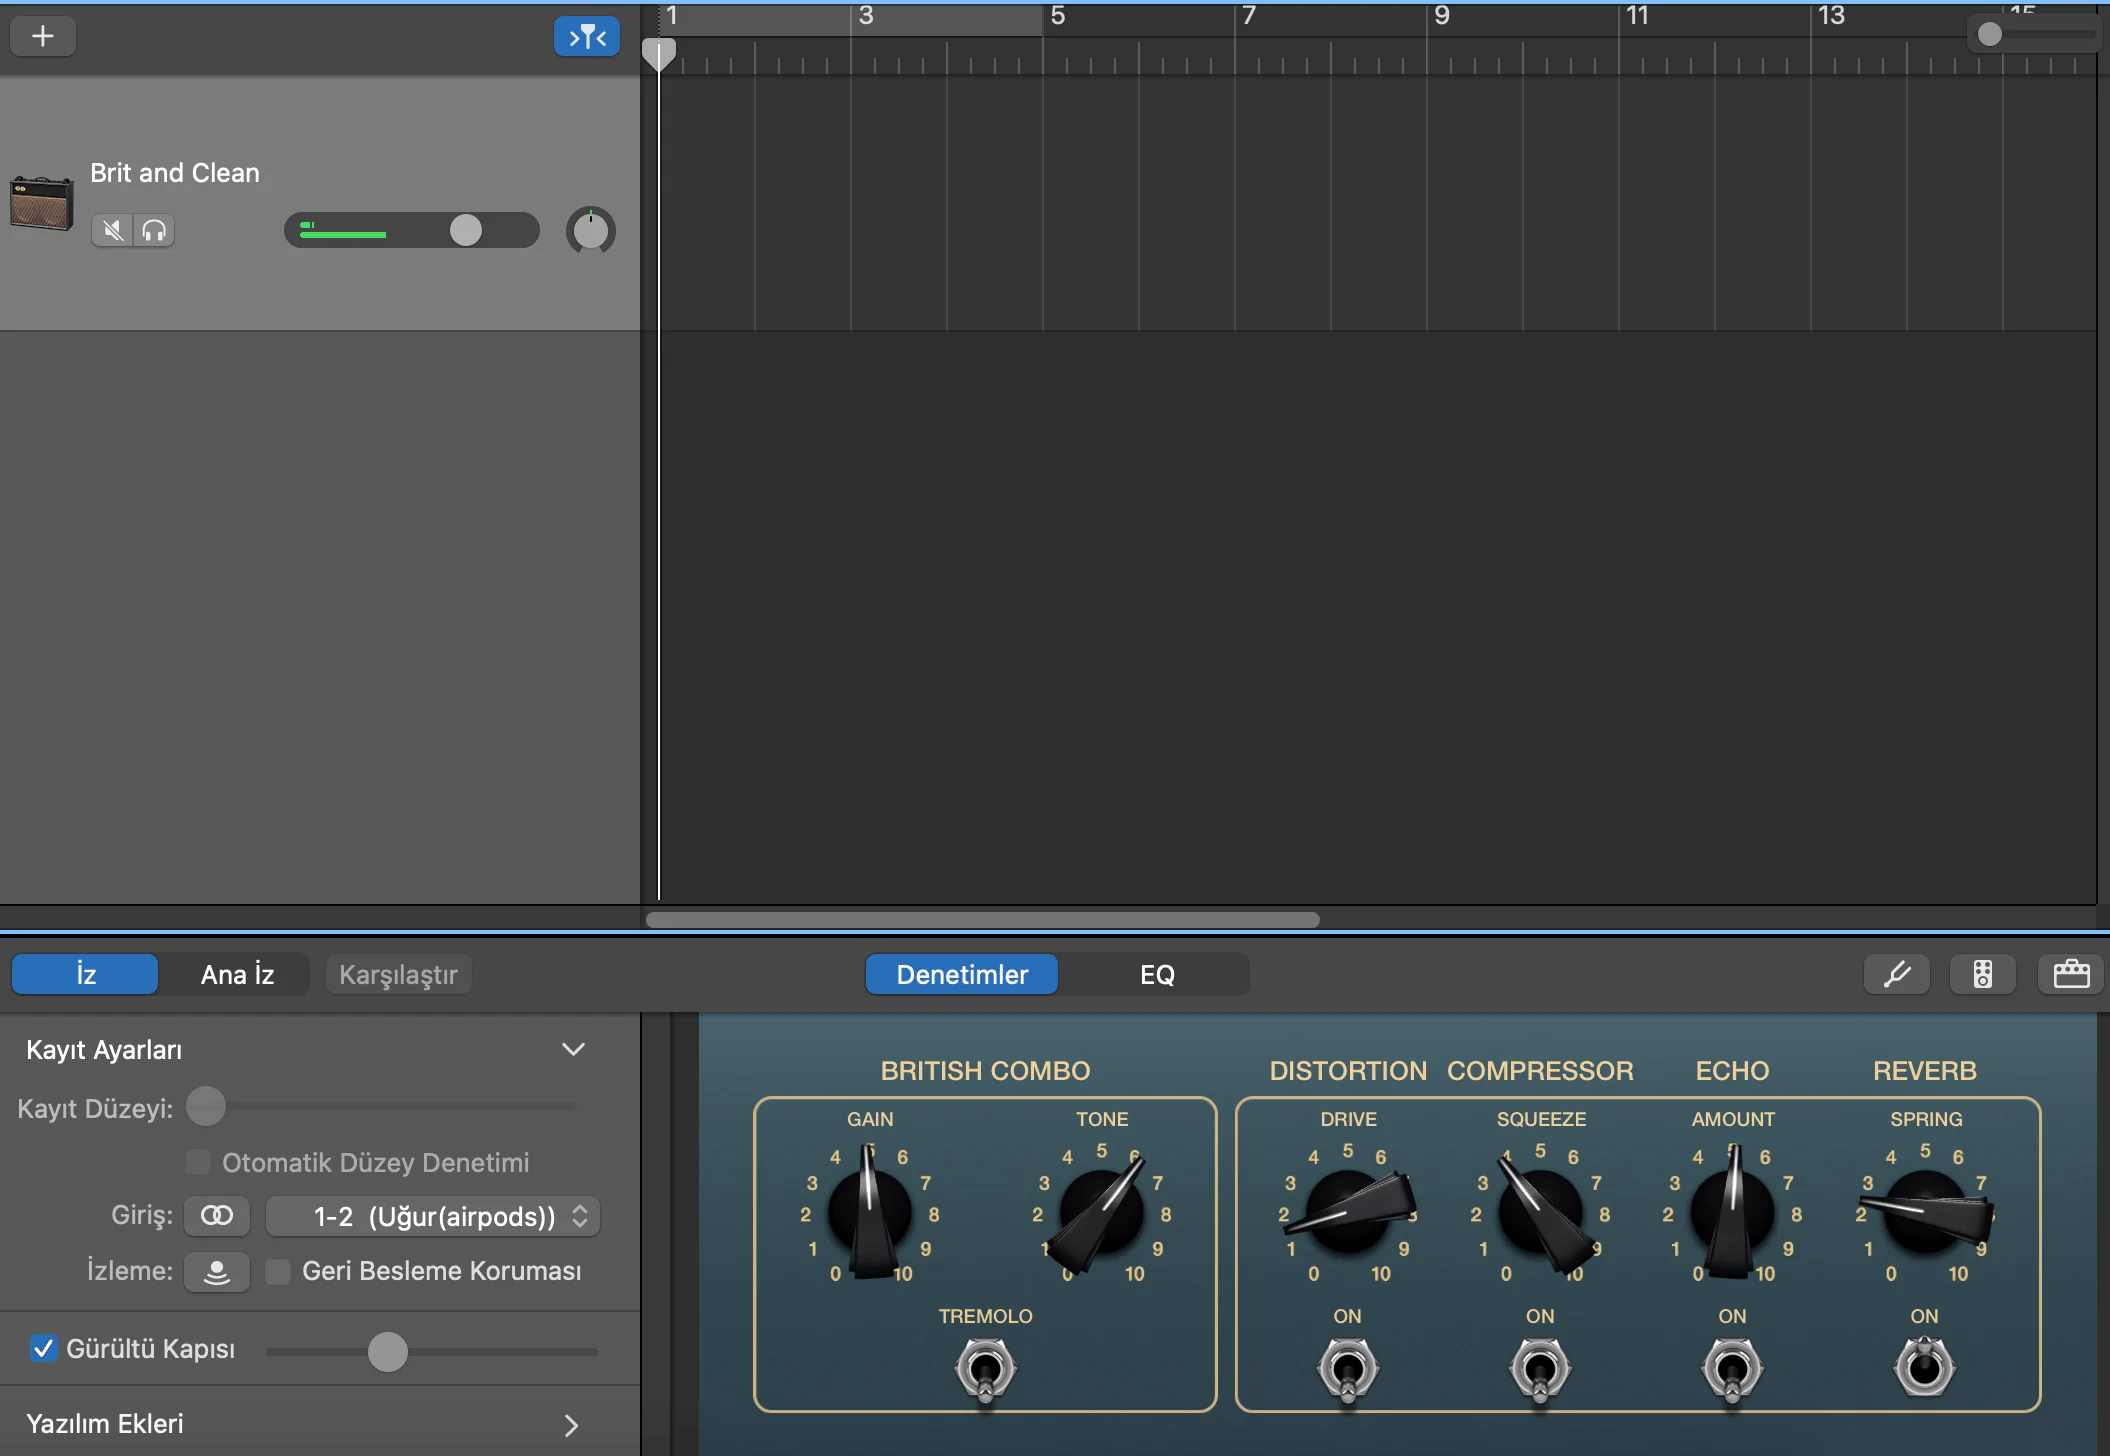This screenshot has height=1456, width=2110.
Task: Toggle the input monitoring button
Action: [217, 1272]
